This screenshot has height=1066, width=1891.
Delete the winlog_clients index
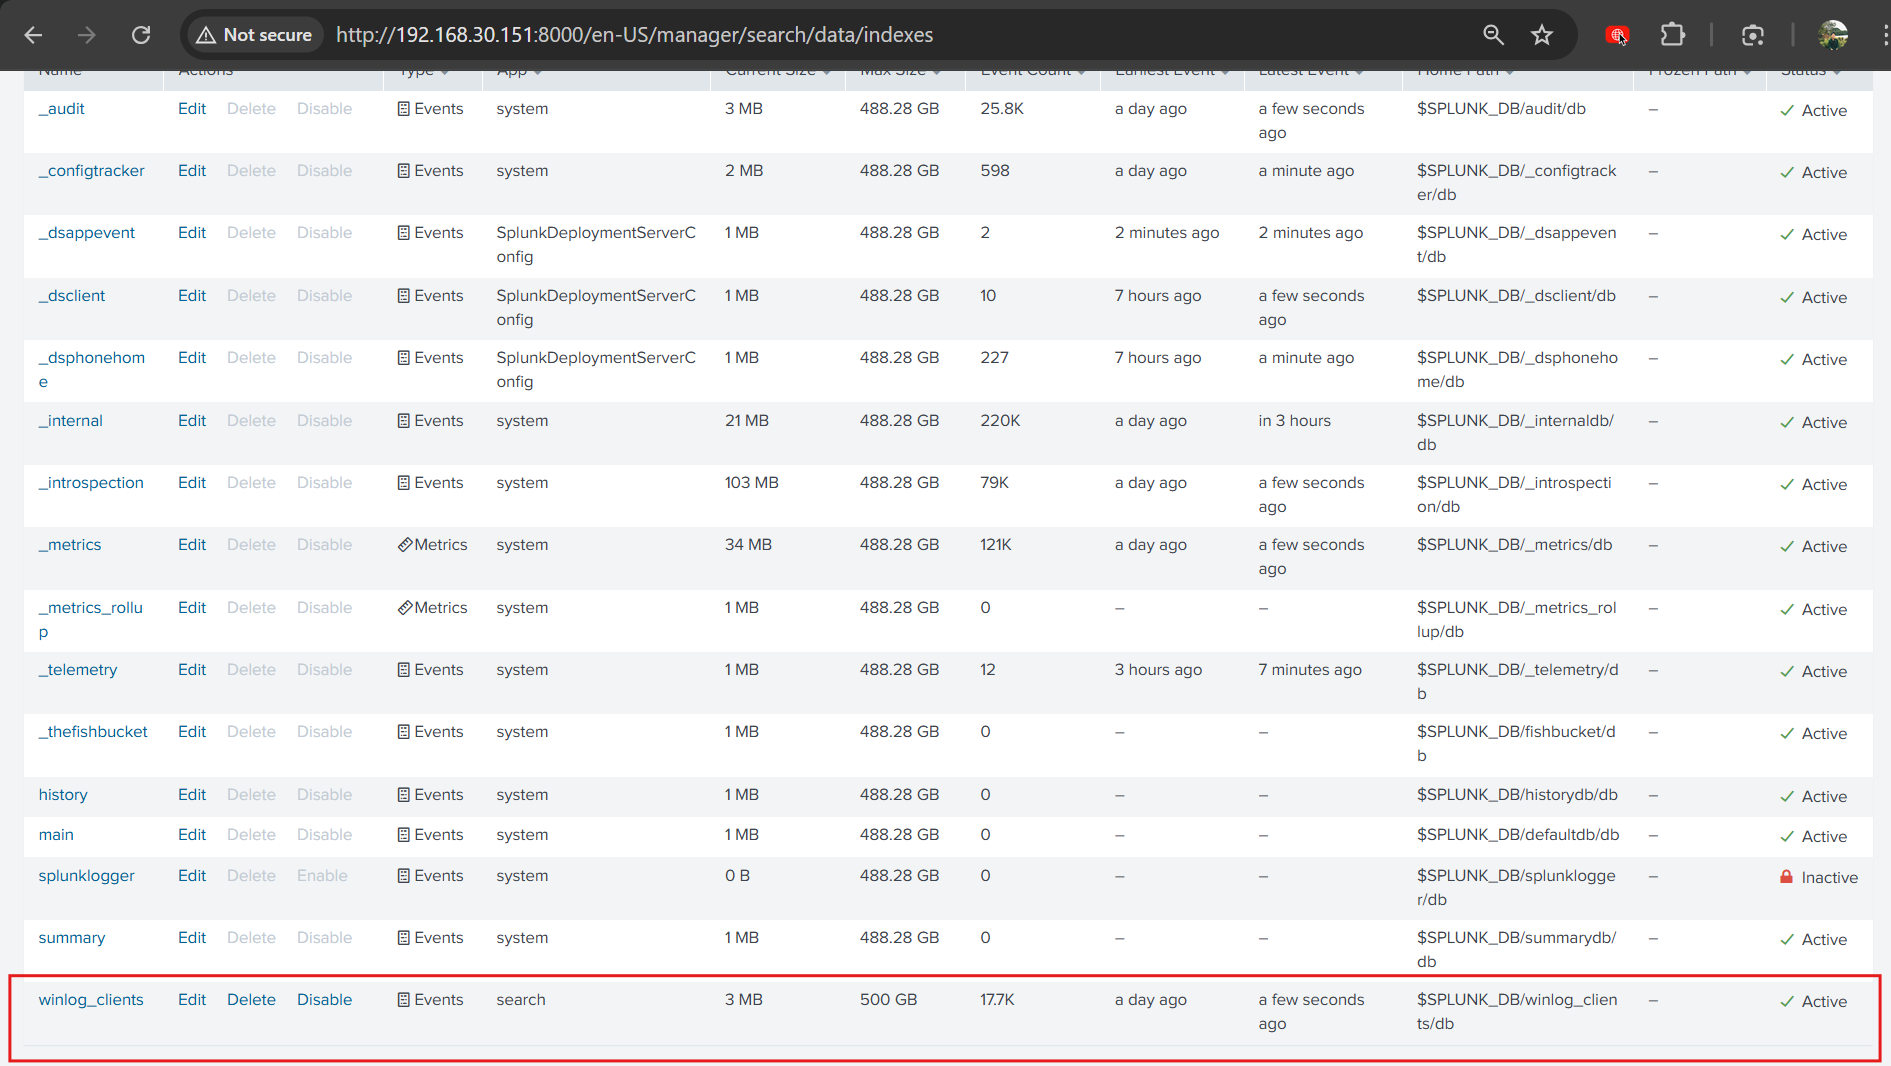point(251,1000)
